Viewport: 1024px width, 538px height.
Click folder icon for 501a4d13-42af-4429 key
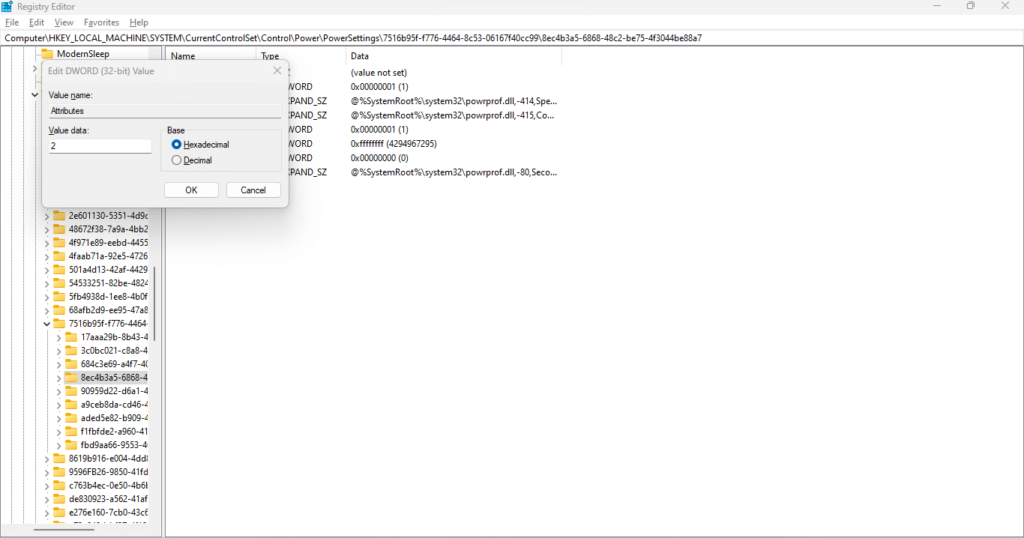(x=59, y=270)
